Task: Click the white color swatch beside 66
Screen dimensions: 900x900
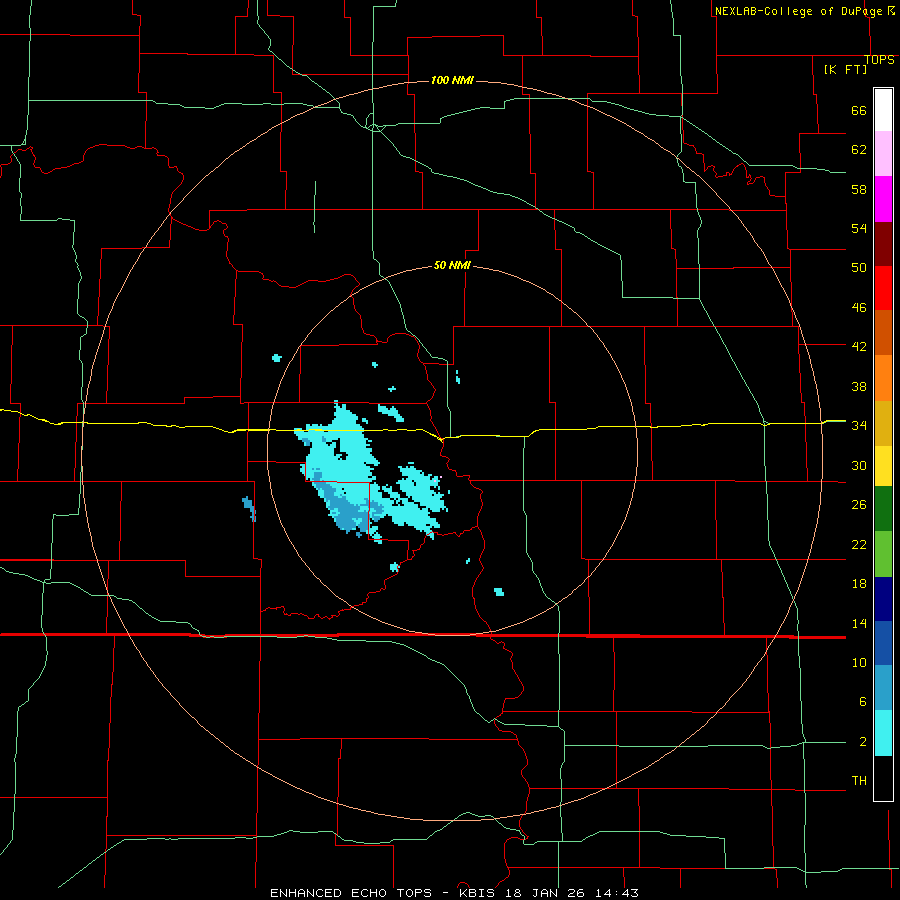Action: (883, 110)
